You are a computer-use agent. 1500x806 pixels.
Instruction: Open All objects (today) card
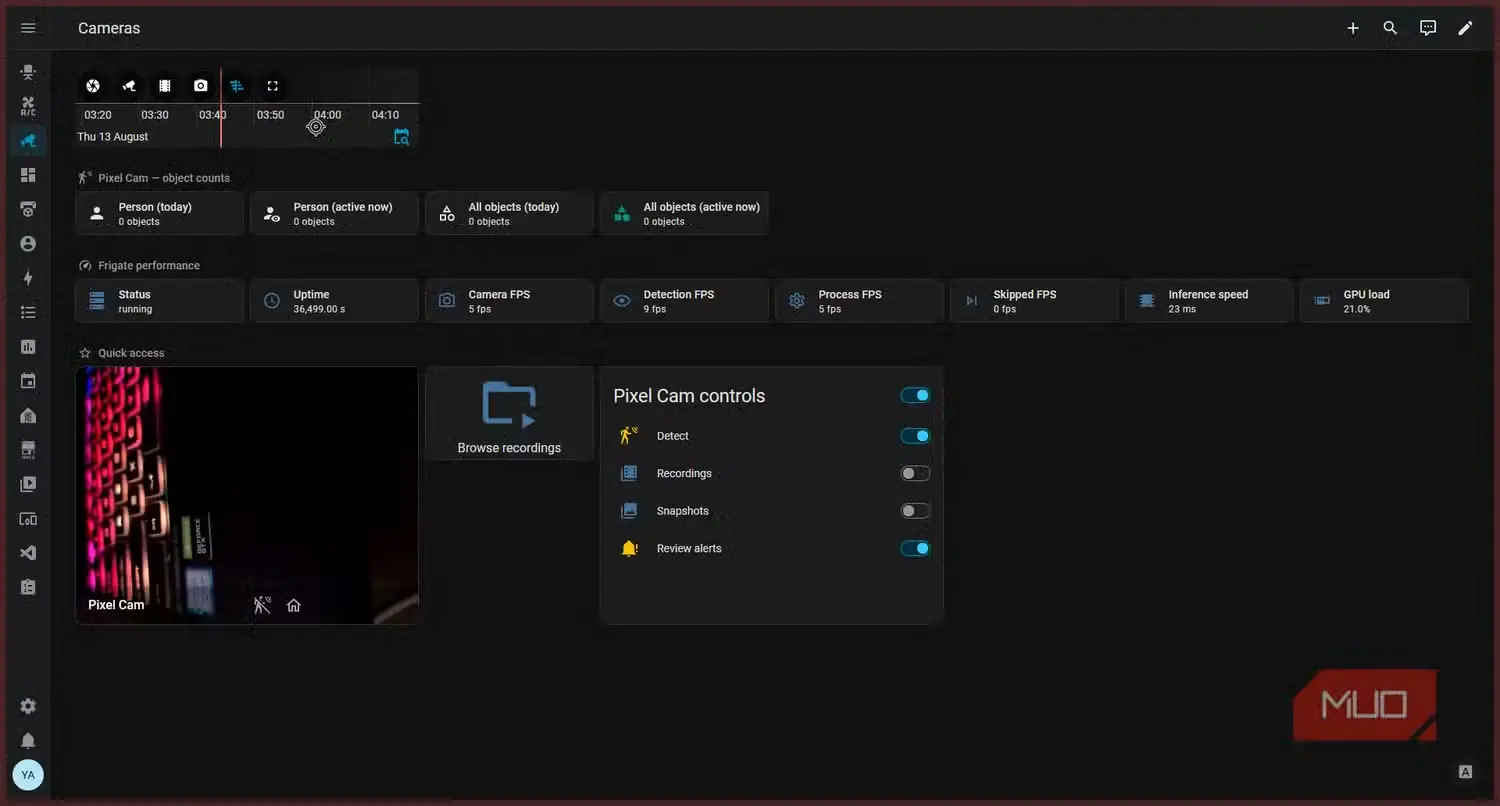coord(509,213)
